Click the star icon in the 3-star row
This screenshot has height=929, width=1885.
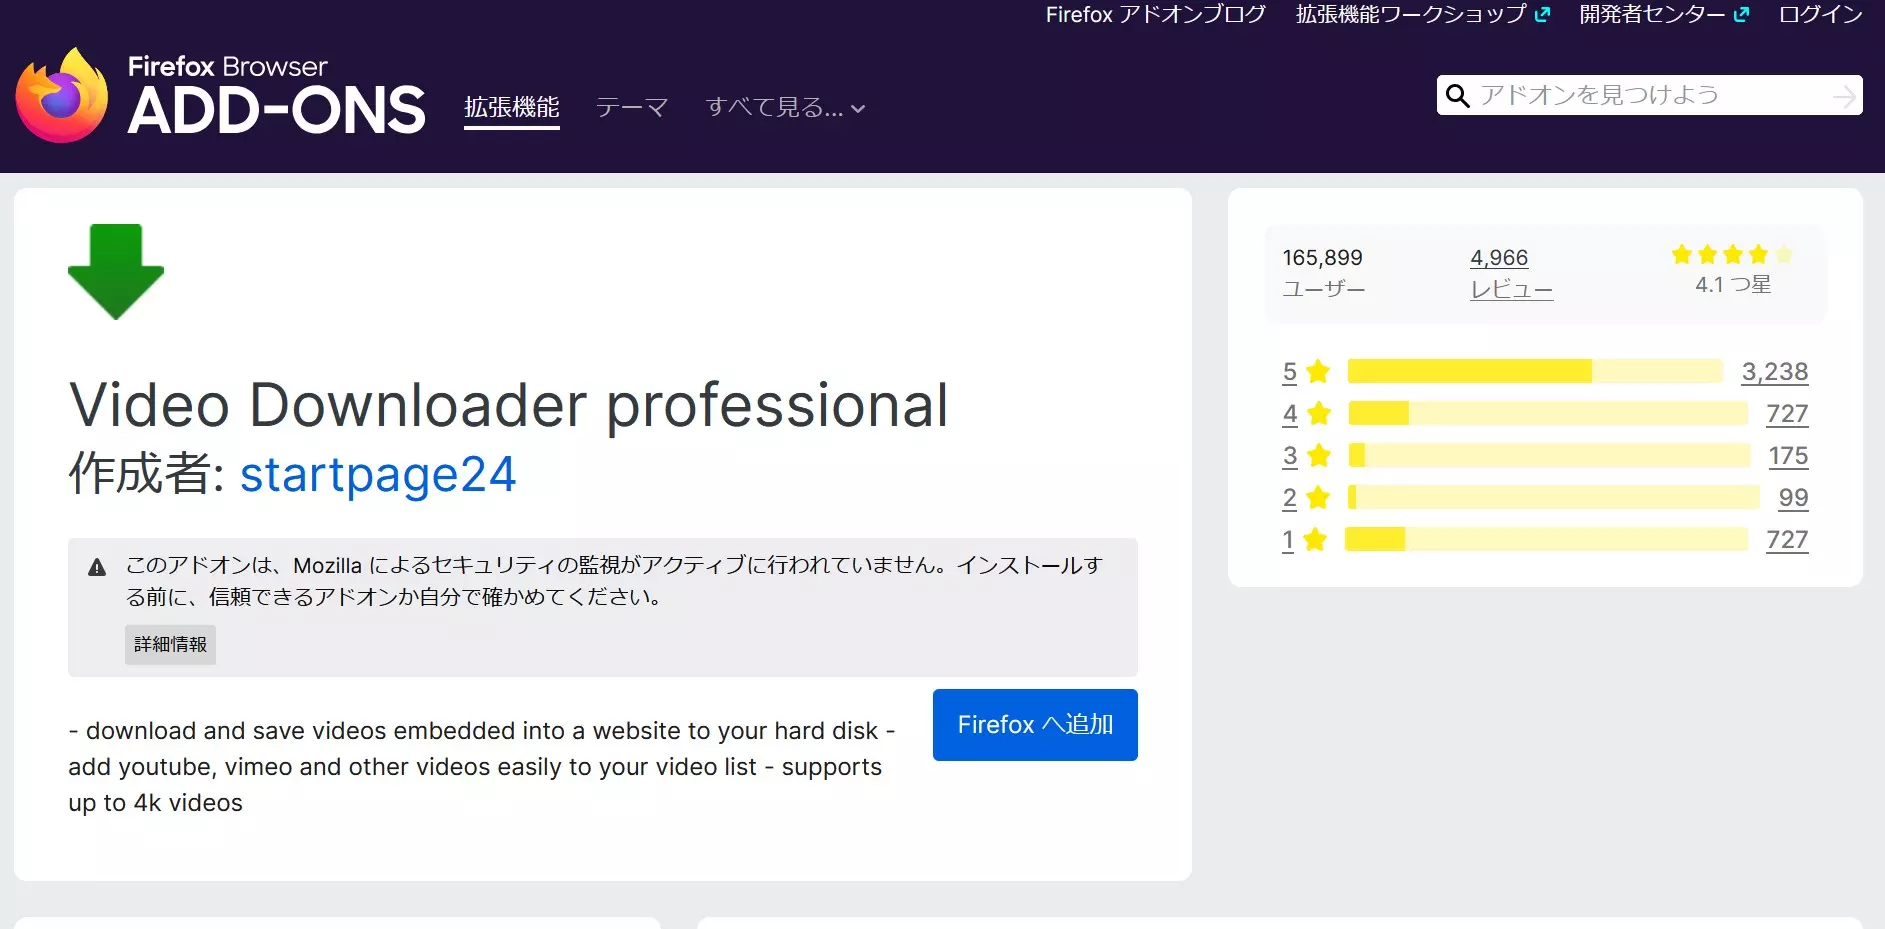[1319, 456]
